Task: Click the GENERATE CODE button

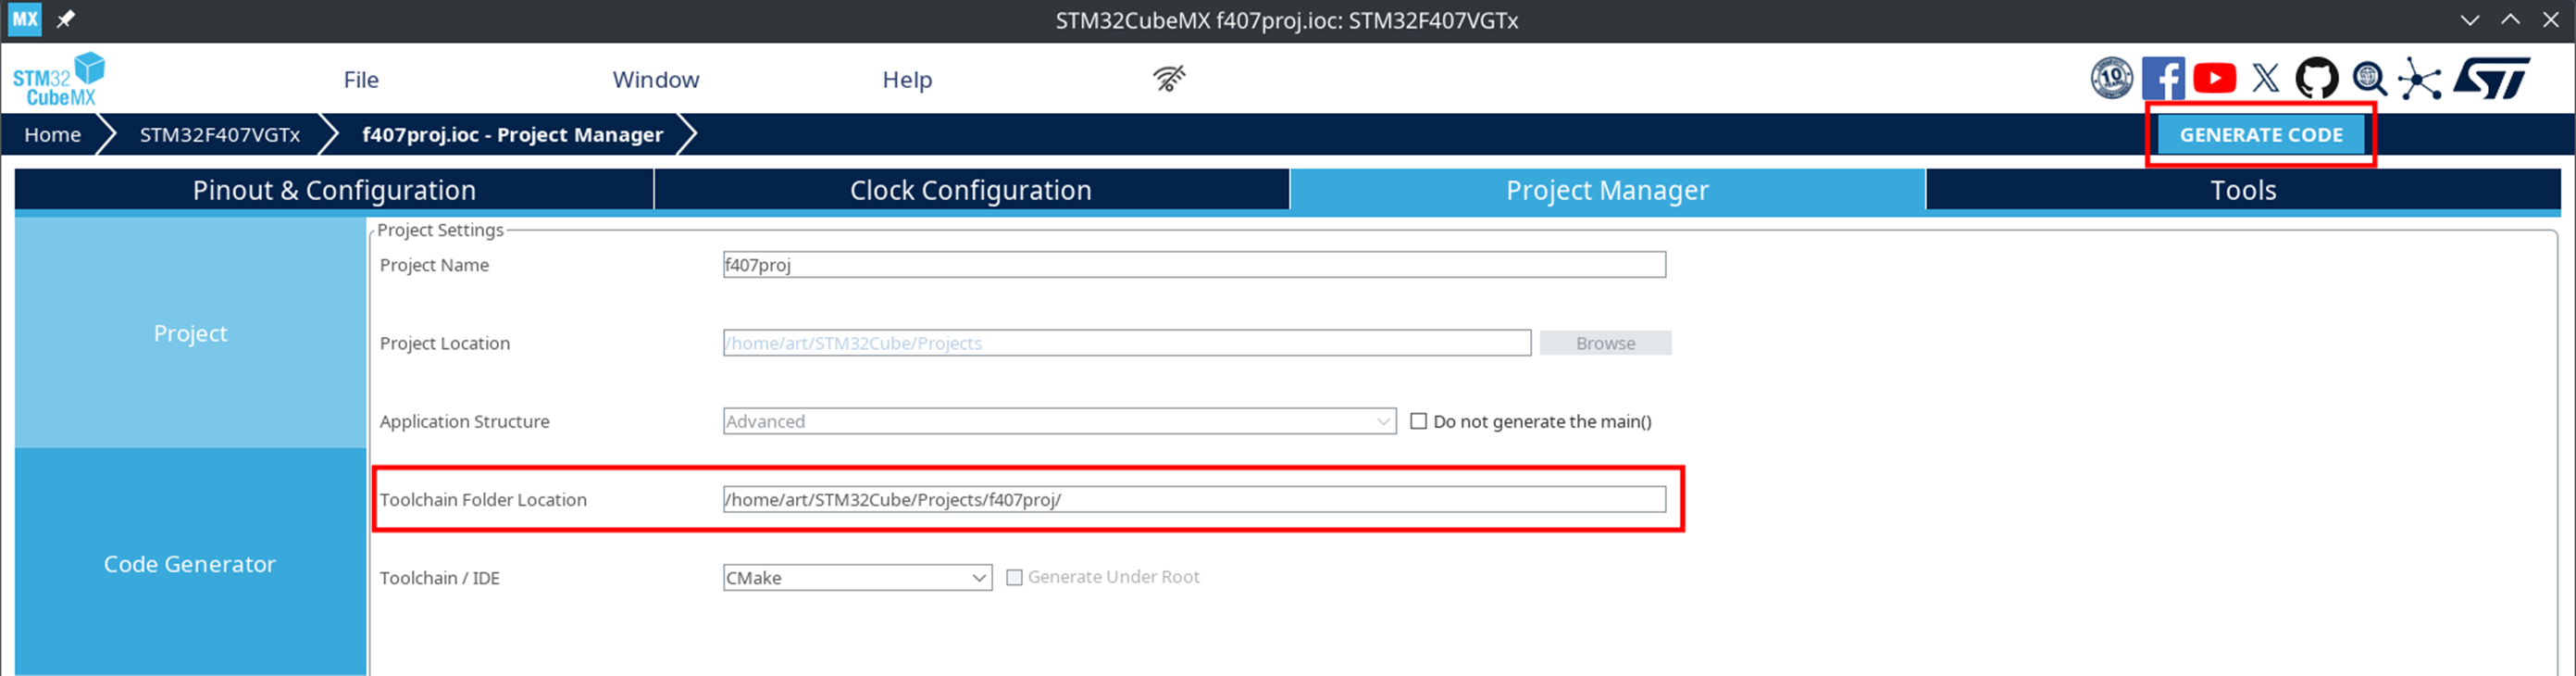Action: pos(2261,135)
